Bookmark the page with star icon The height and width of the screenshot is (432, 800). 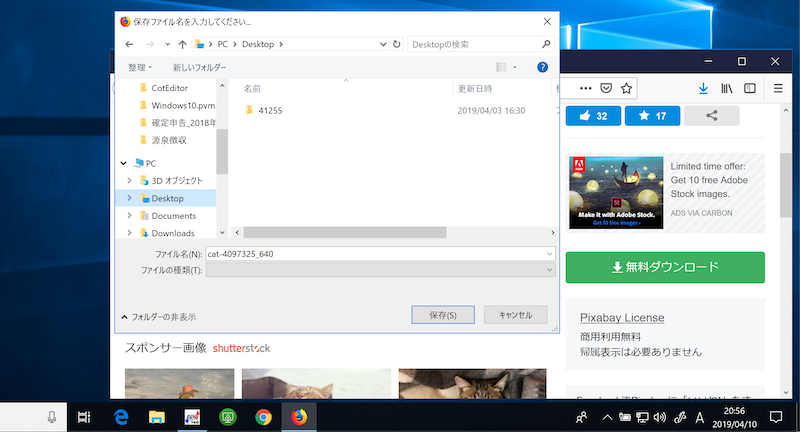click(x=626, y=88)
